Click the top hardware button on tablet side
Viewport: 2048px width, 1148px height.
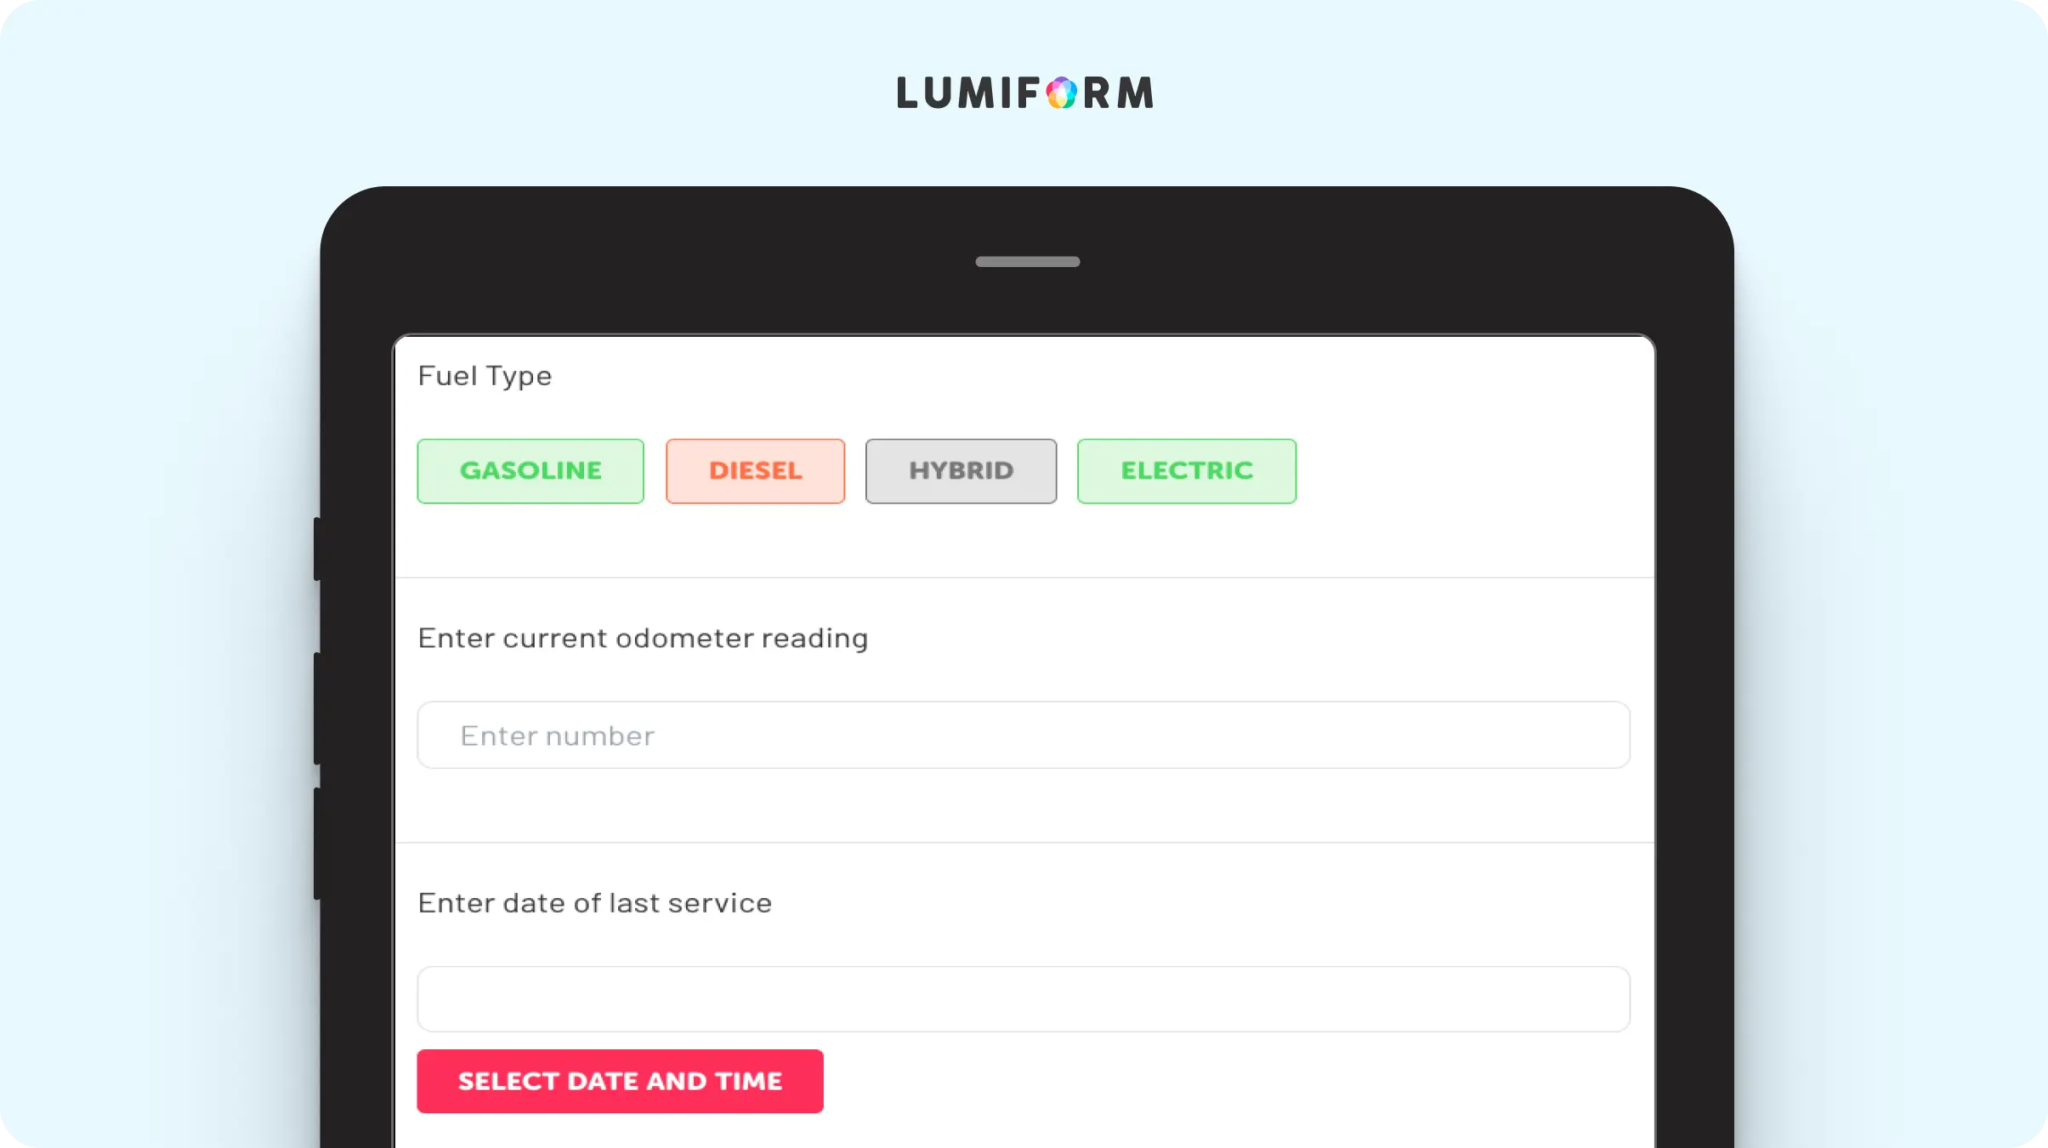pyautogui.click(x=317, y=549)
